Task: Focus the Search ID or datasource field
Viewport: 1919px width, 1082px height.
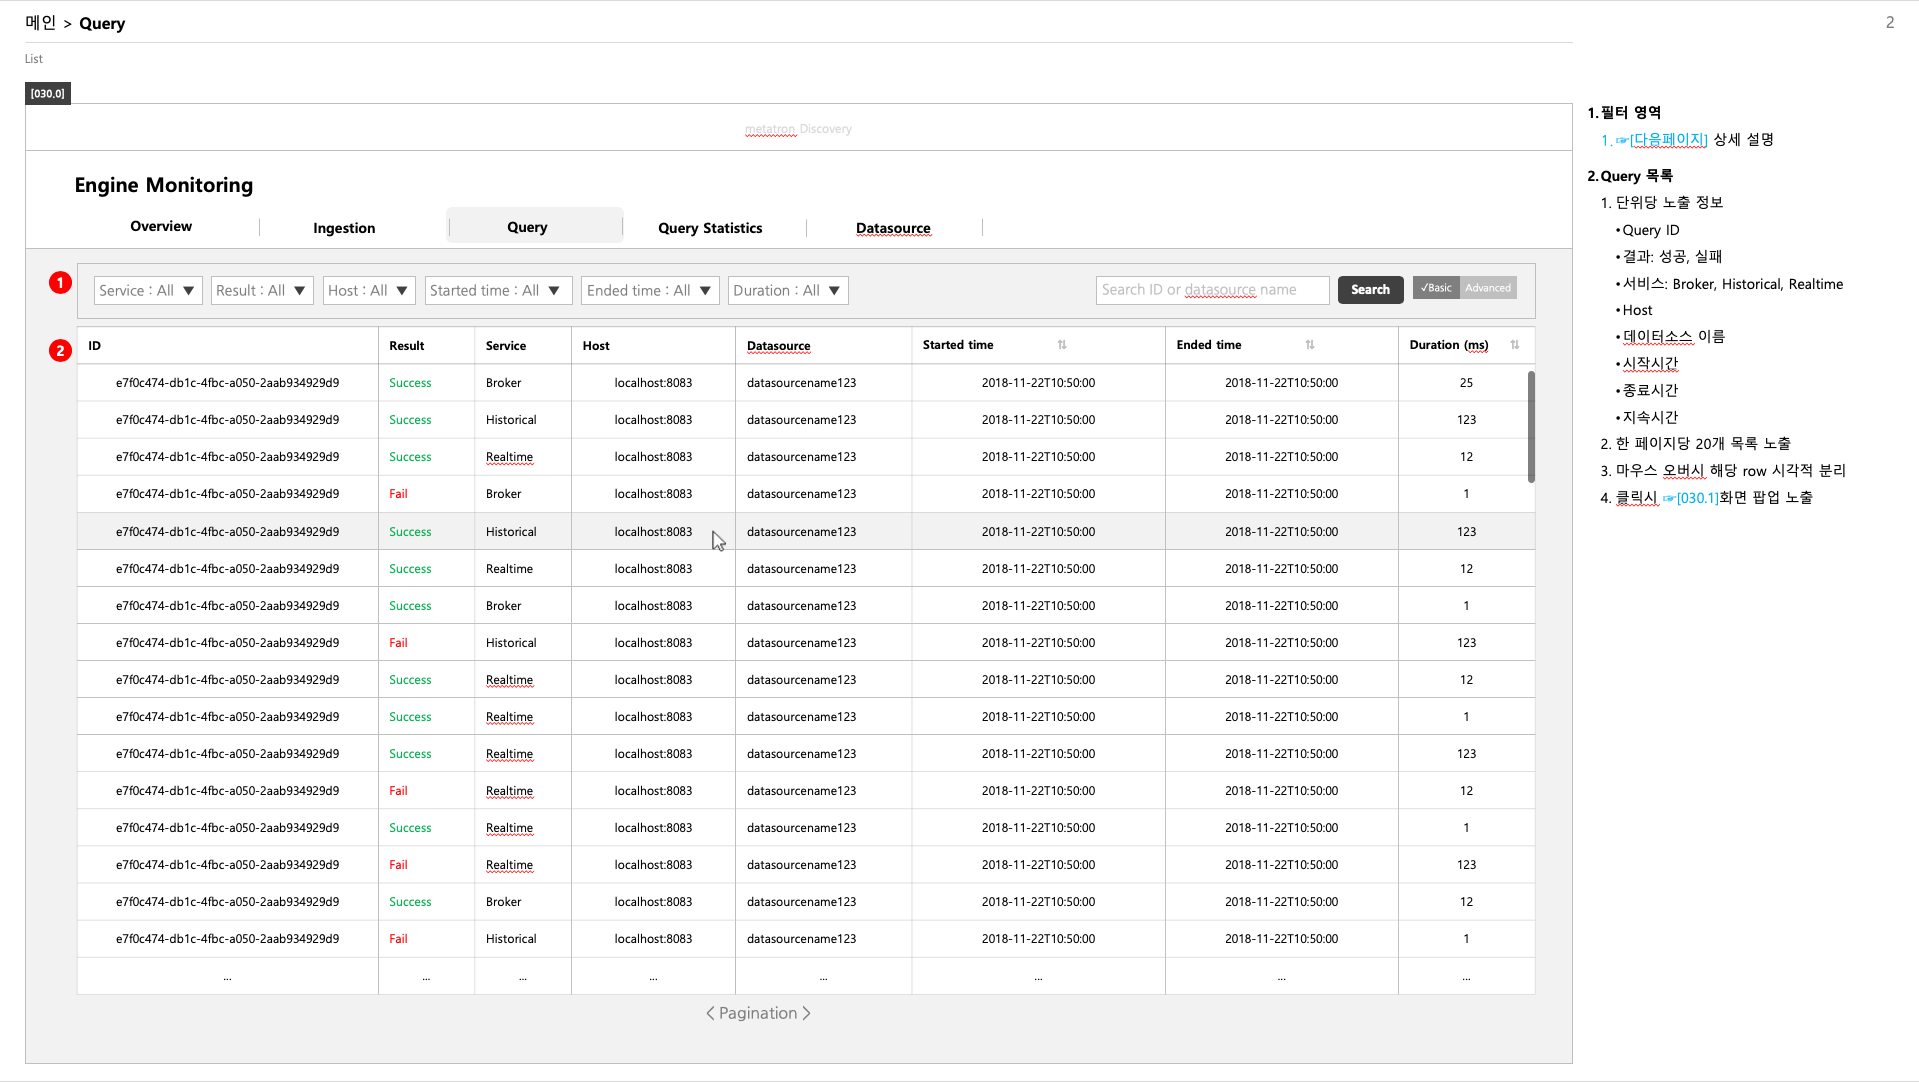Action: 1212,290
